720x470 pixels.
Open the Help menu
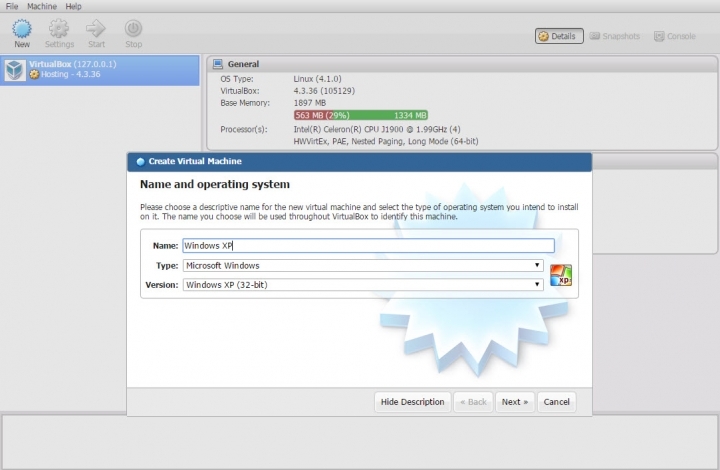(73, 6)
